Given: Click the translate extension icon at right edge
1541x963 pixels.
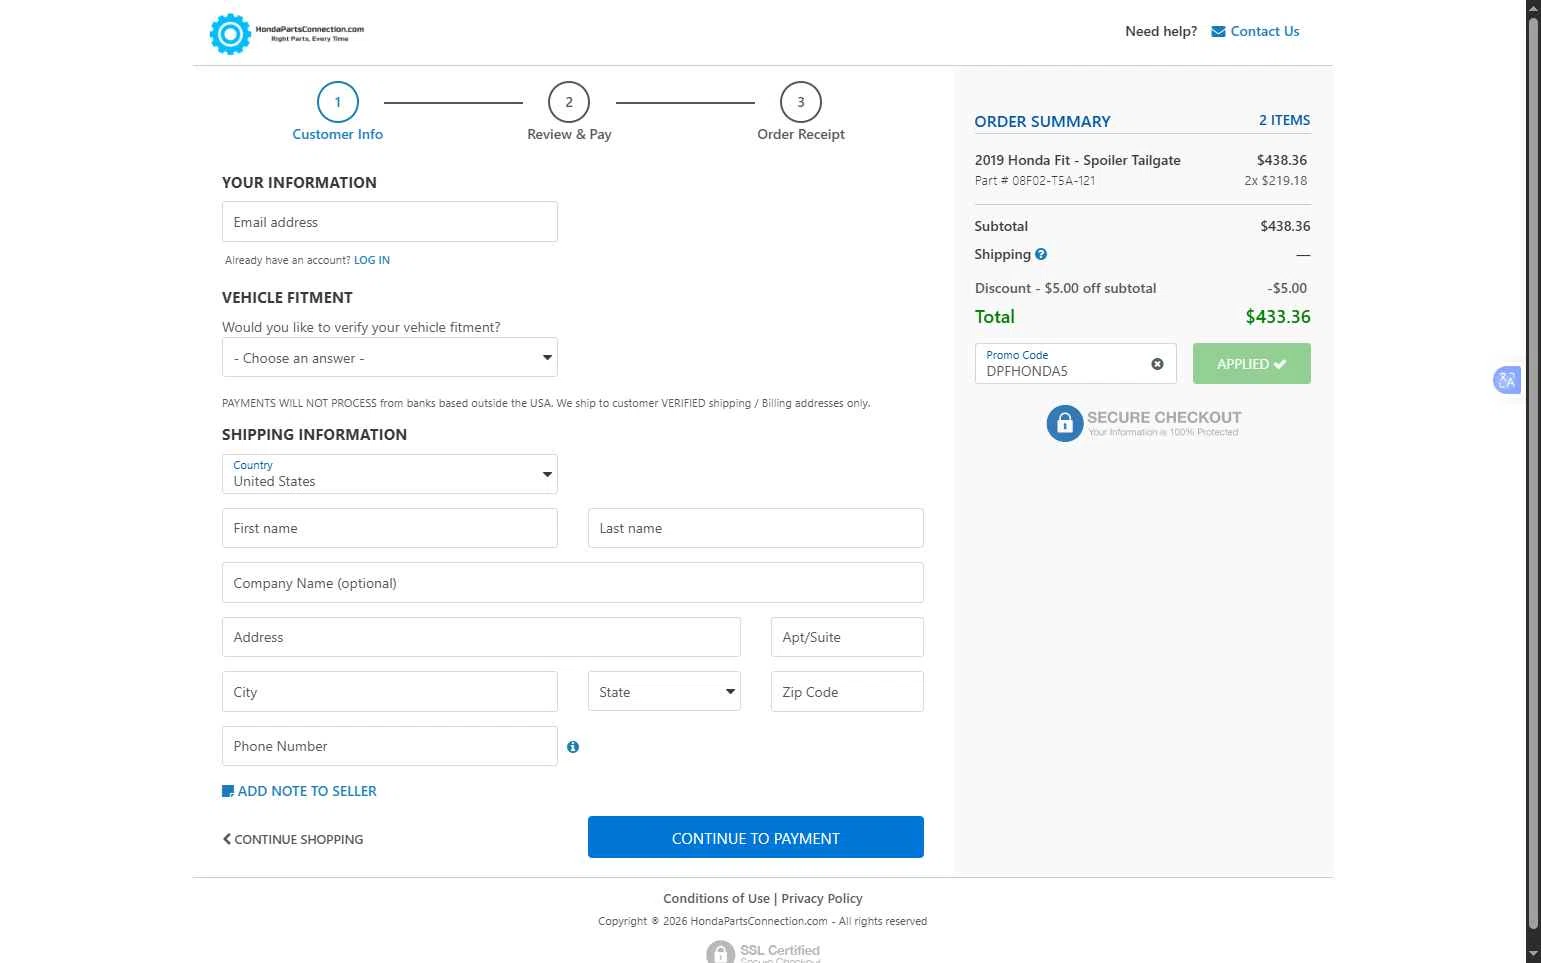Looking at the screenshot, I should coord(1507,380).
